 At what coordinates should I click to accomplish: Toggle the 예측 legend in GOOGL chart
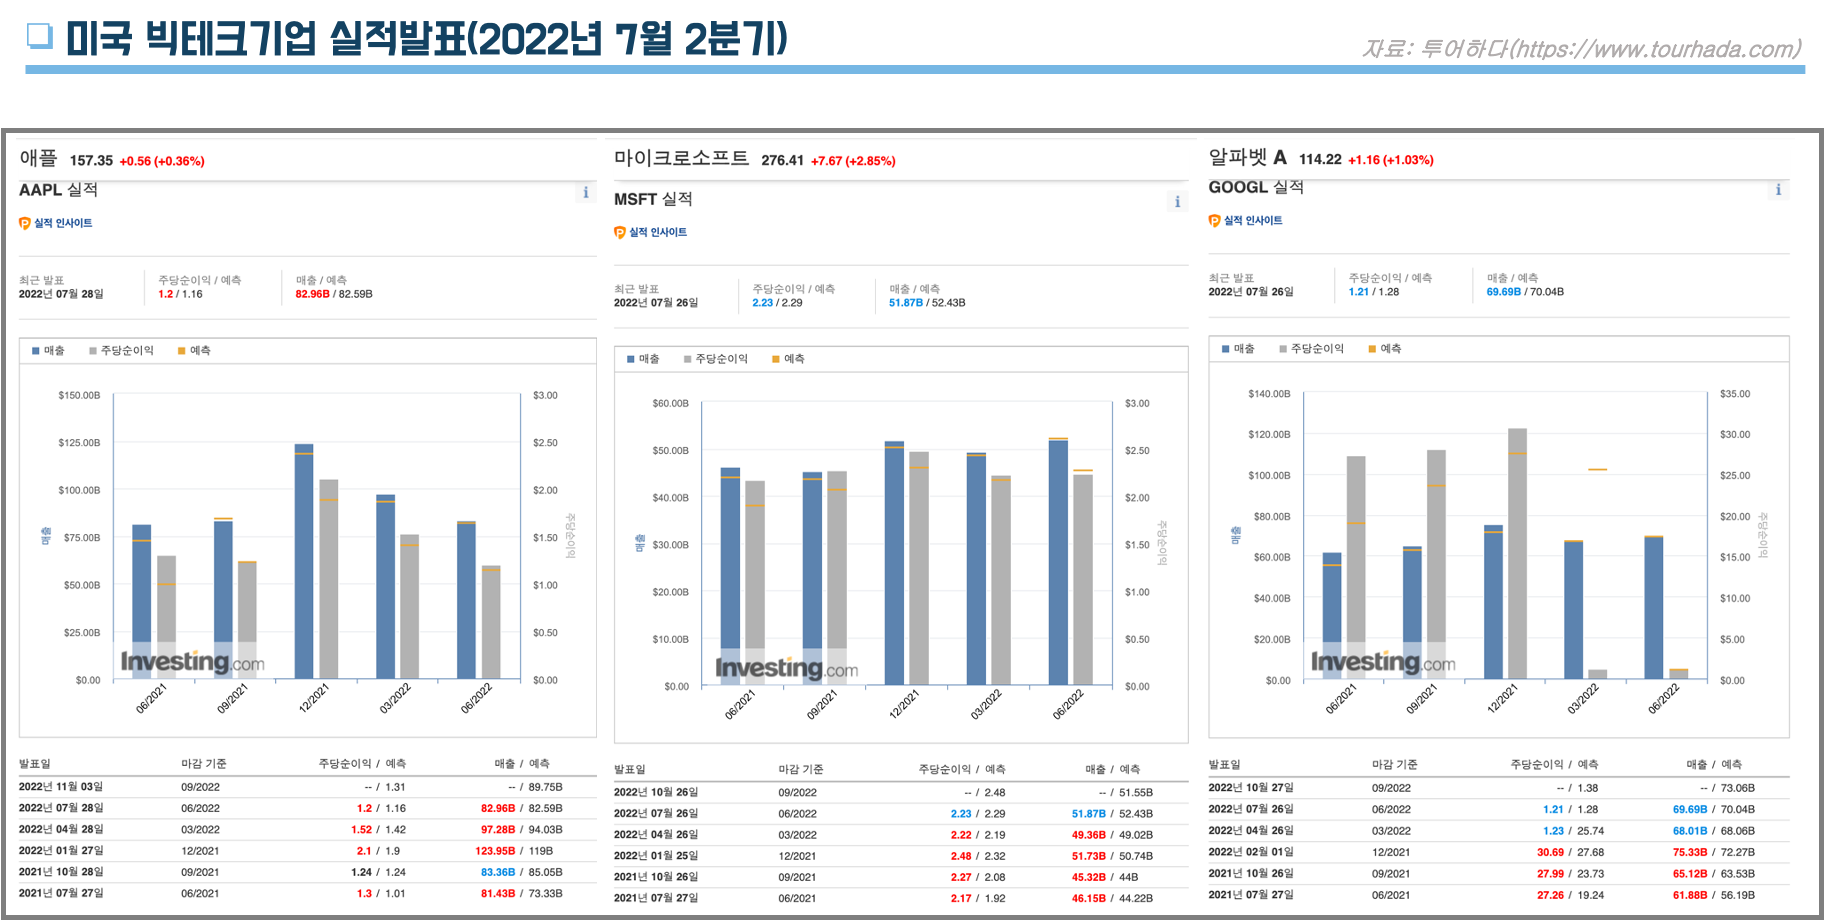[1385, 349]
